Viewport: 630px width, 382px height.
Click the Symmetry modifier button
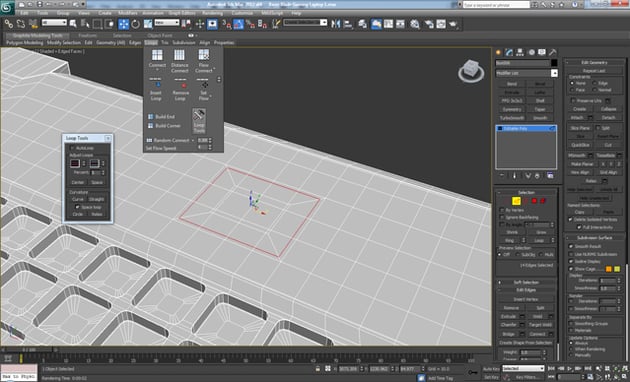(512, 109)
